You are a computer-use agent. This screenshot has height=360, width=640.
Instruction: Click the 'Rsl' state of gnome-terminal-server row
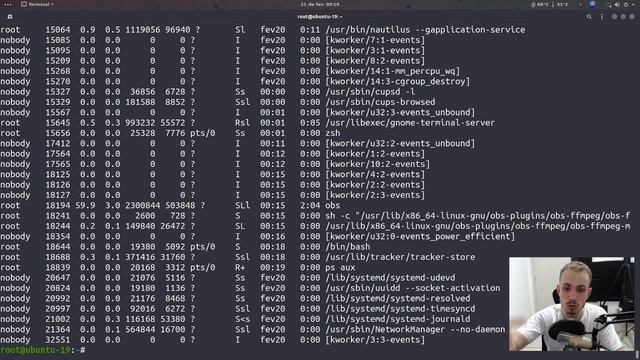click(x=242, y=123)
